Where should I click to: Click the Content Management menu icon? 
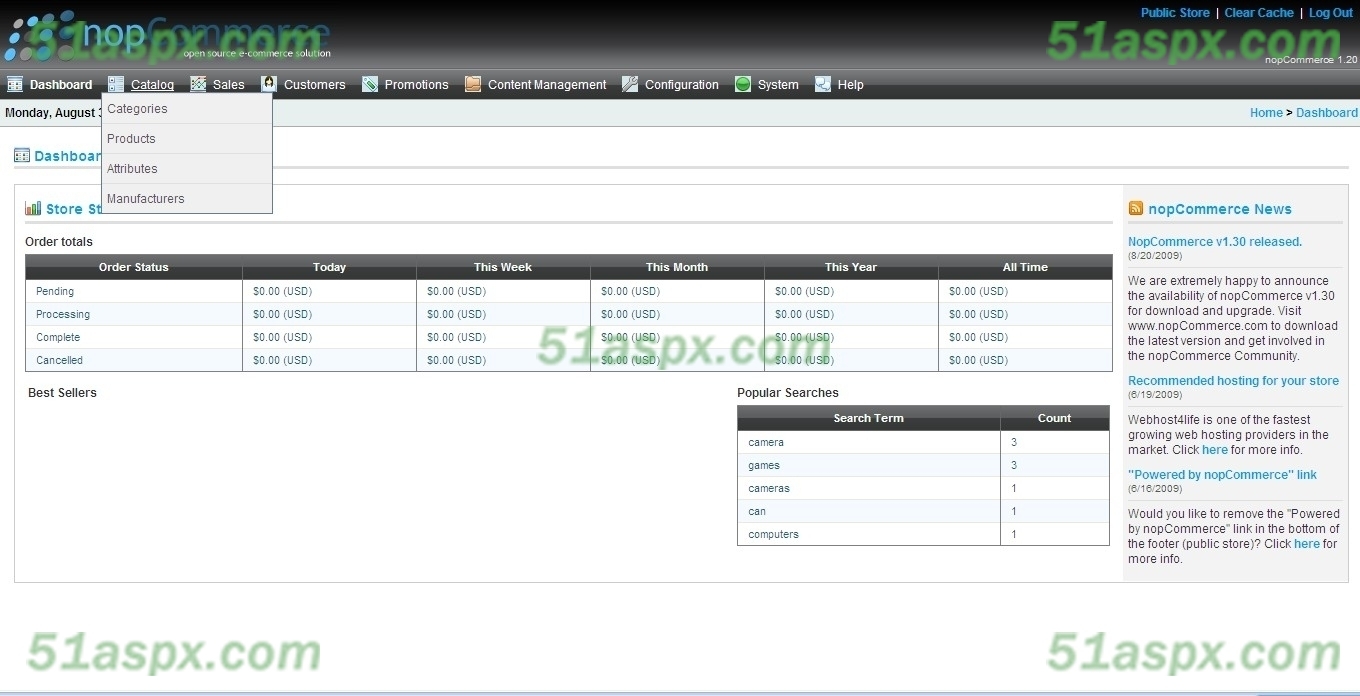pyautogui.click(x=473, y=85)
